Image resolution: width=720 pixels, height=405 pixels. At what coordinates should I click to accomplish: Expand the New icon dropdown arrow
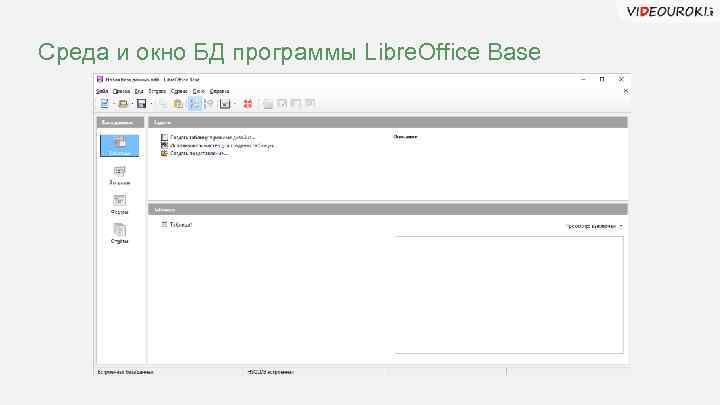pyautogui.click(x=113, y=104)
